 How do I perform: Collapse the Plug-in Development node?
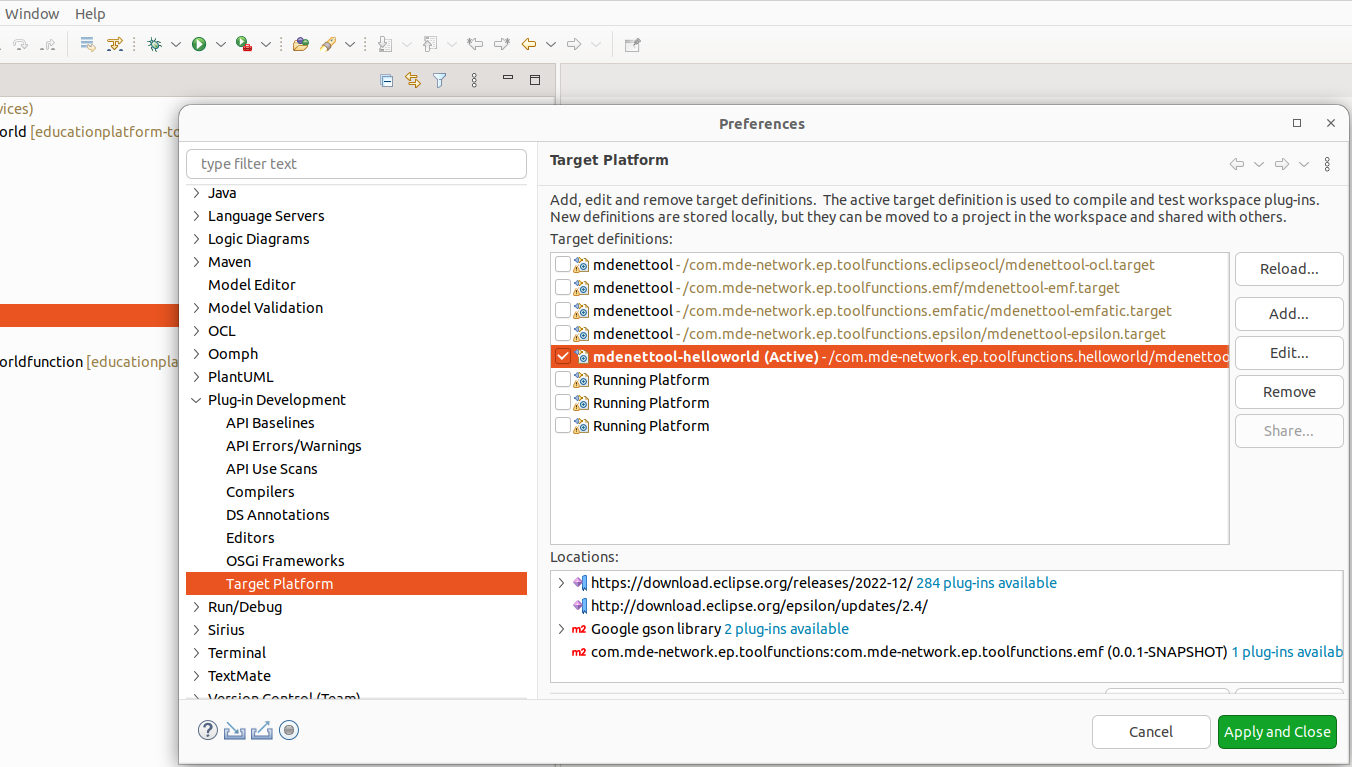pyautogui.click(x=196, y=400)
